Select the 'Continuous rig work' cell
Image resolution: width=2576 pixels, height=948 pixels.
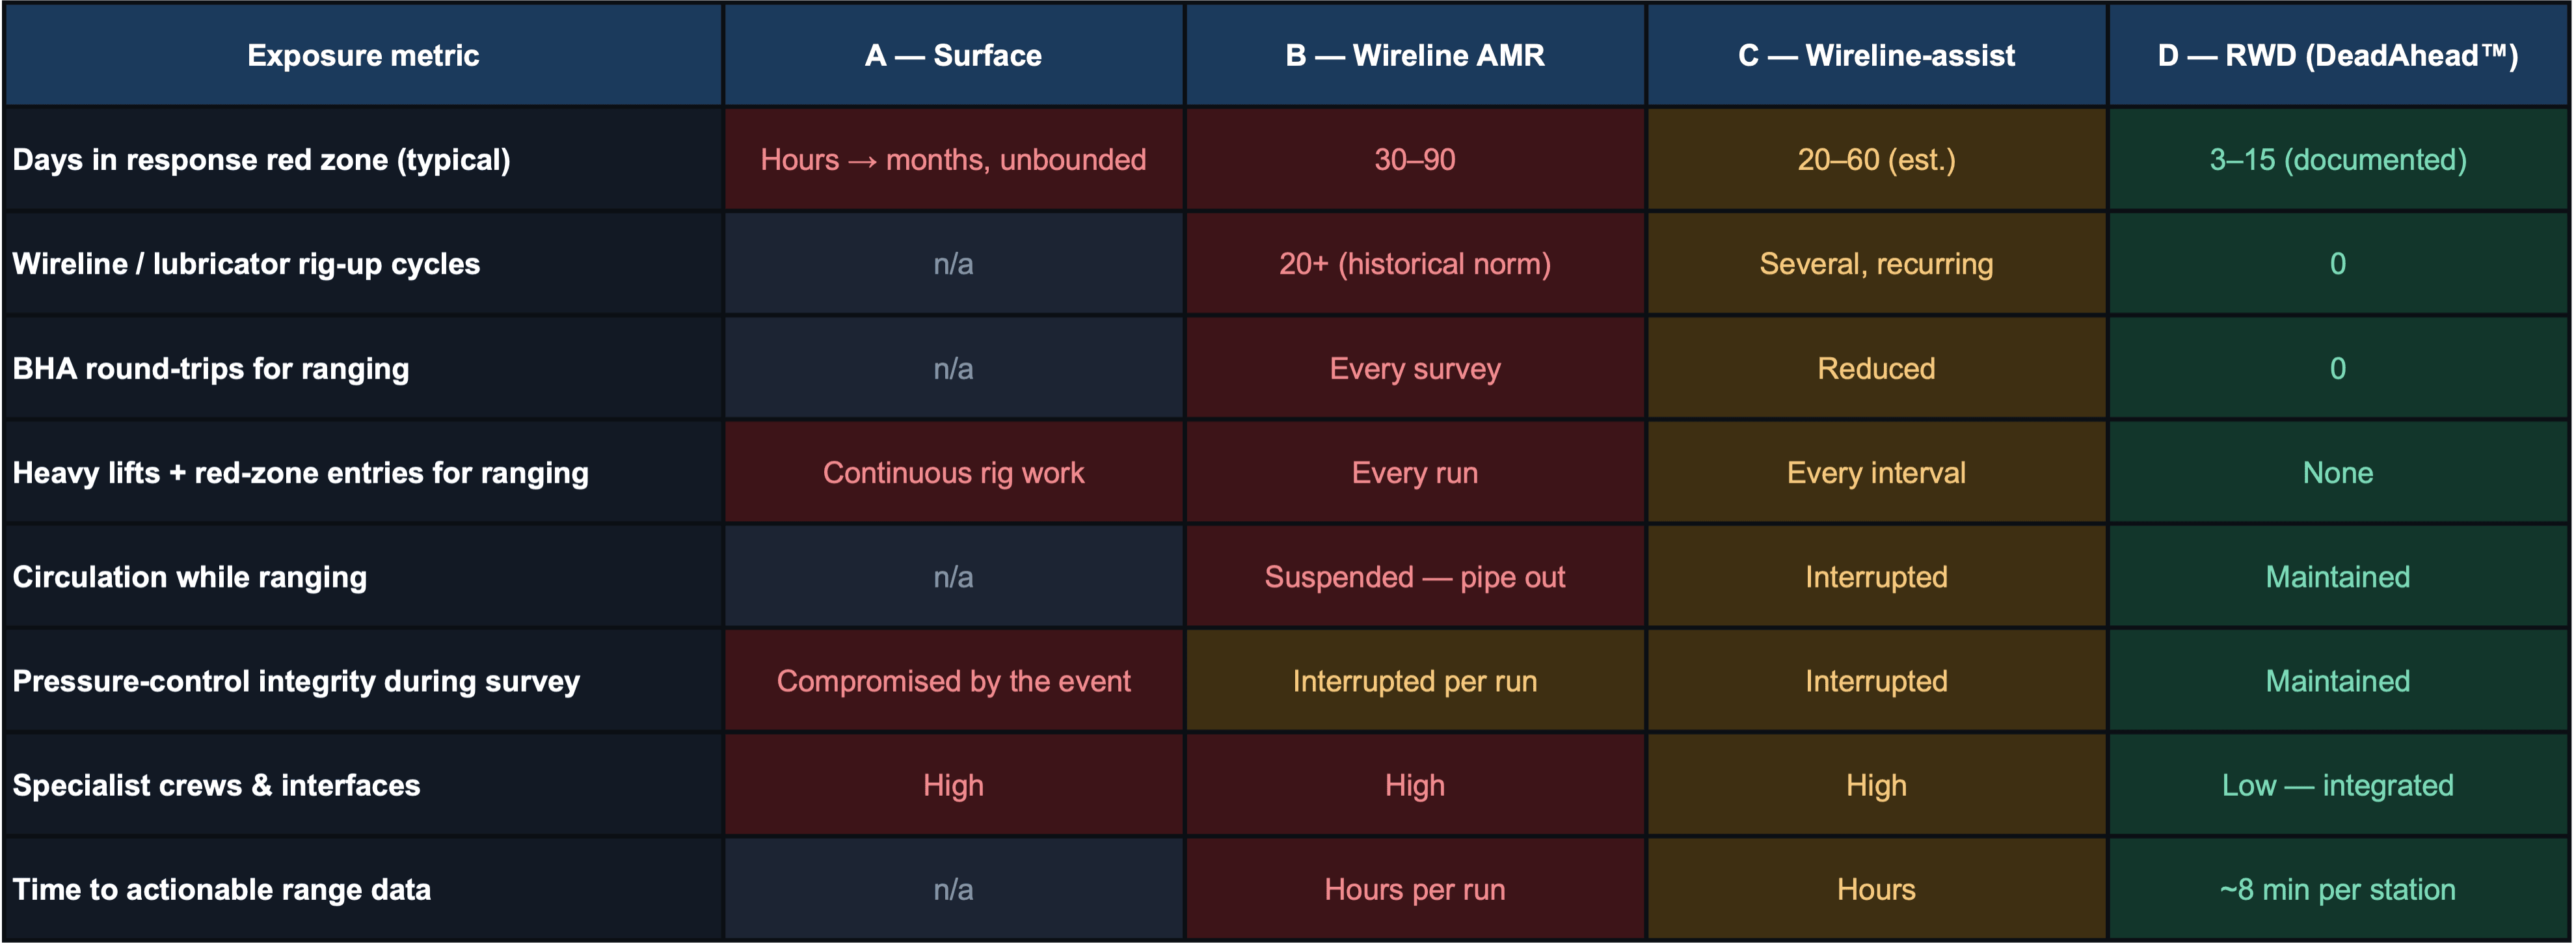(953, 472)
